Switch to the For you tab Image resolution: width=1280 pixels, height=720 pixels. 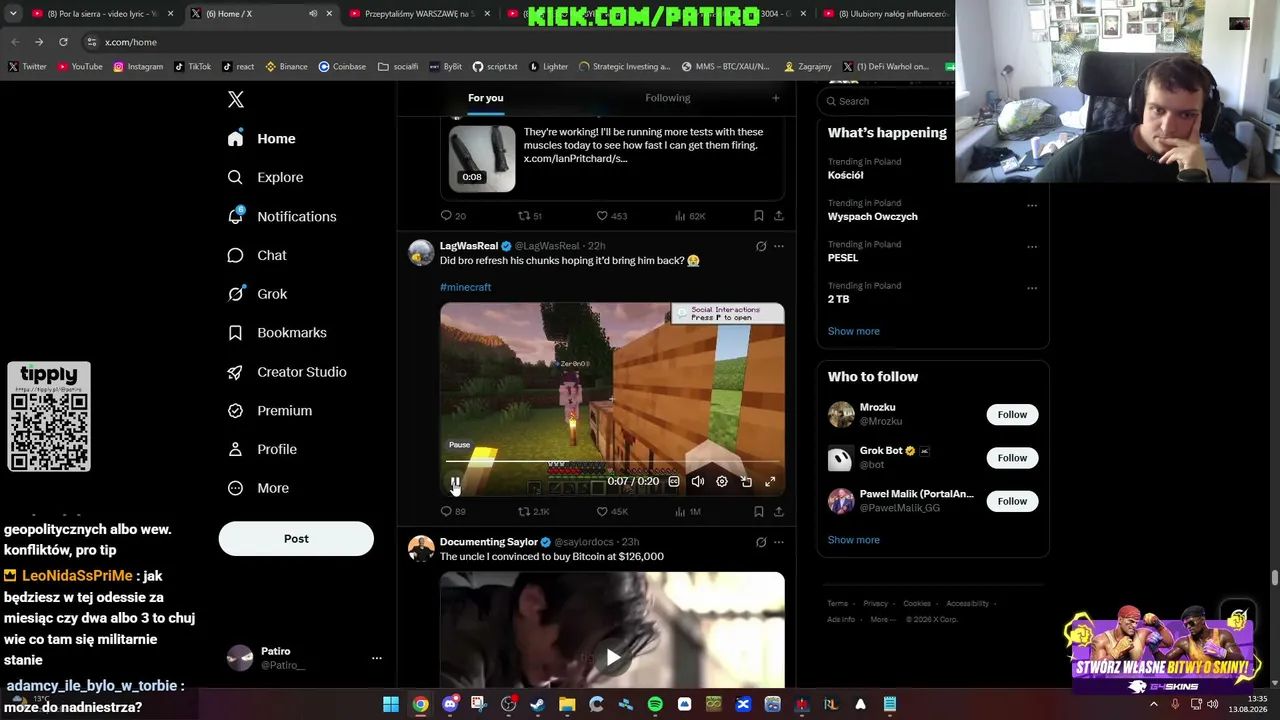(485, 98)
